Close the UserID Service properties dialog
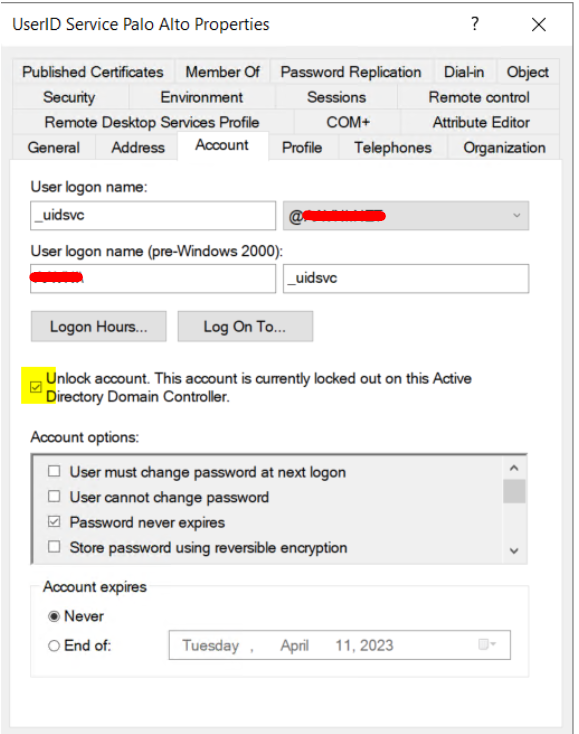 [x=539, y=24]
